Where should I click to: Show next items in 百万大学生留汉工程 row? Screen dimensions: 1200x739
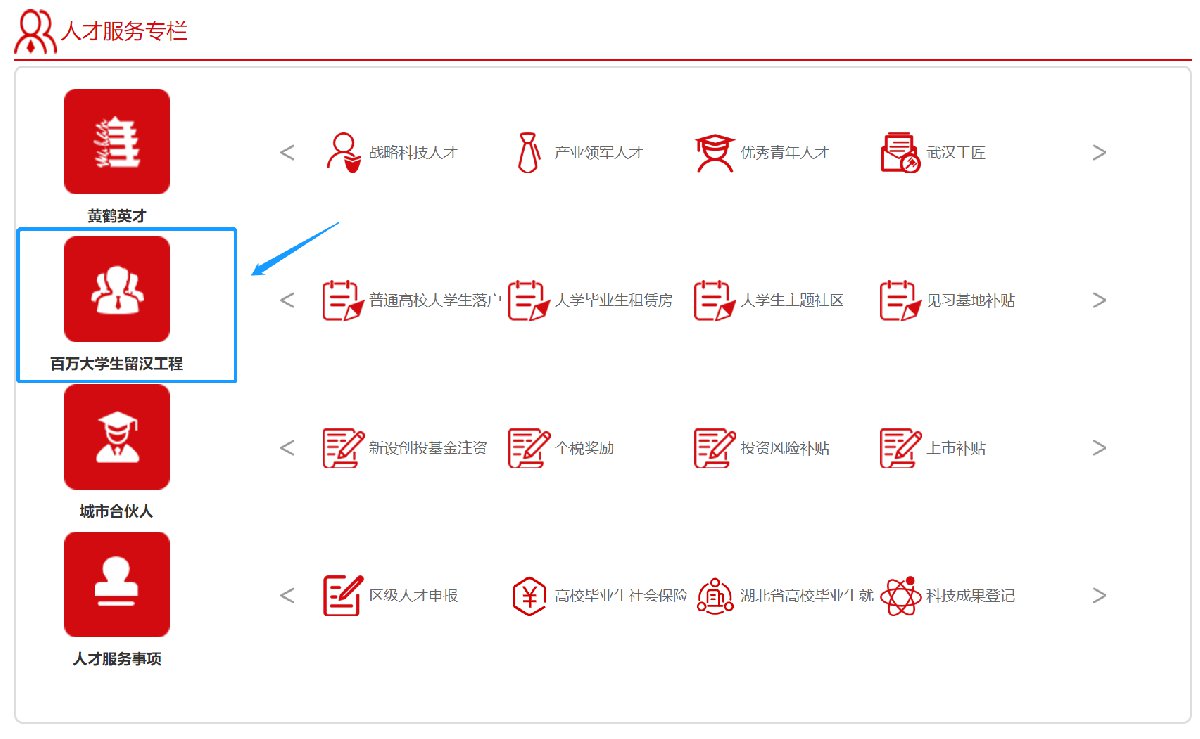[1099, 300]
